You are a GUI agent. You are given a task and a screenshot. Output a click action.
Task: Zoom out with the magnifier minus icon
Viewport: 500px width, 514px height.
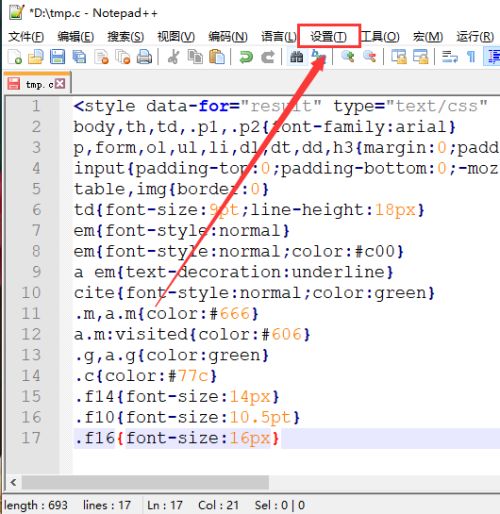369,57
